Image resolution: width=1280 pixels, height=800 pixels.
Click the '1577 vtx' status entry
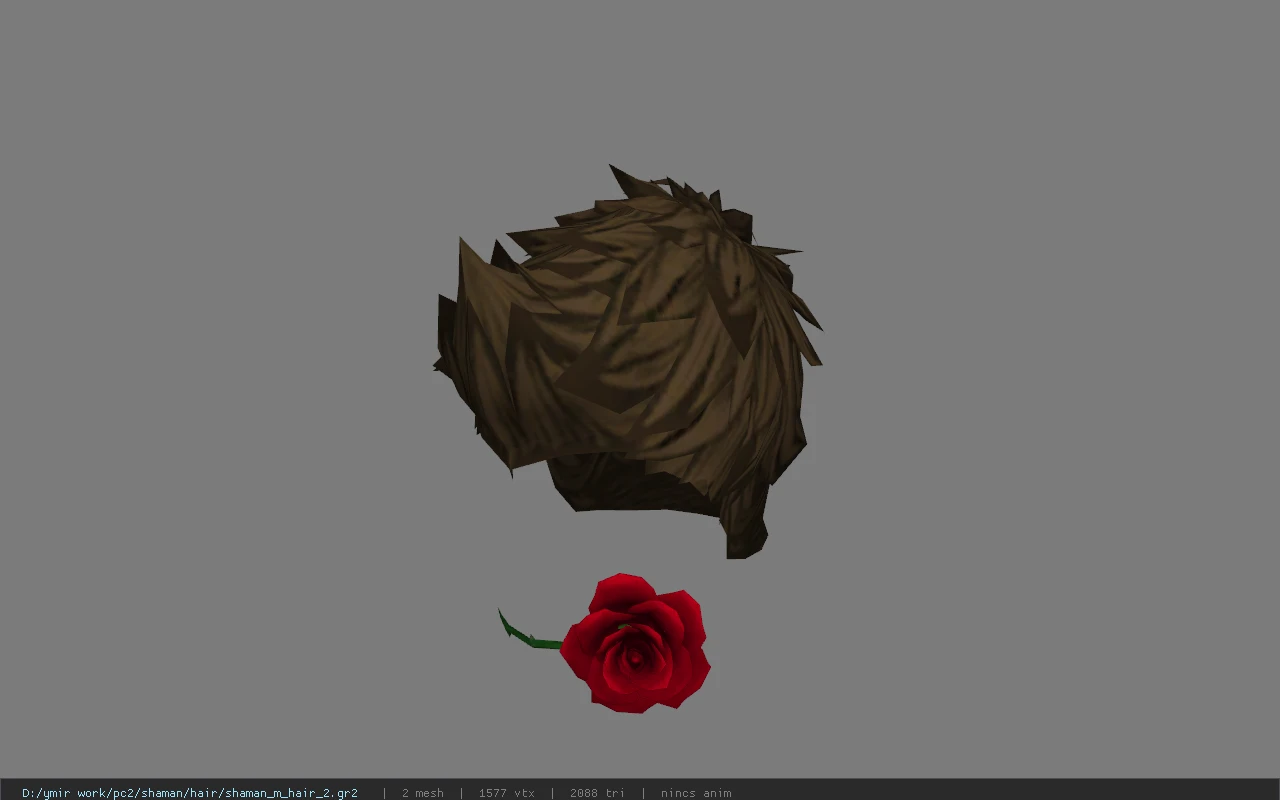pyautogui.click(x=506, y=793)
